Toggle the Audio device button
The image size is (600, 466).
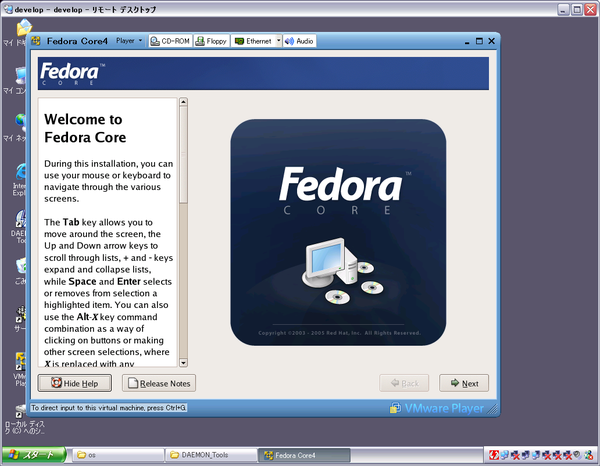[x=300, y=41]
